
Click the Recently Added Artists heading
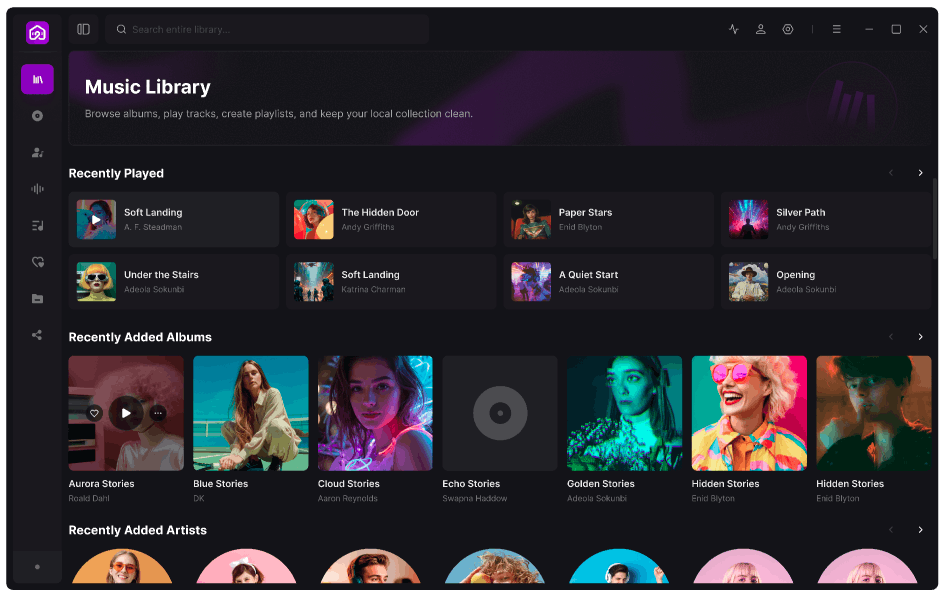(138, 530)
